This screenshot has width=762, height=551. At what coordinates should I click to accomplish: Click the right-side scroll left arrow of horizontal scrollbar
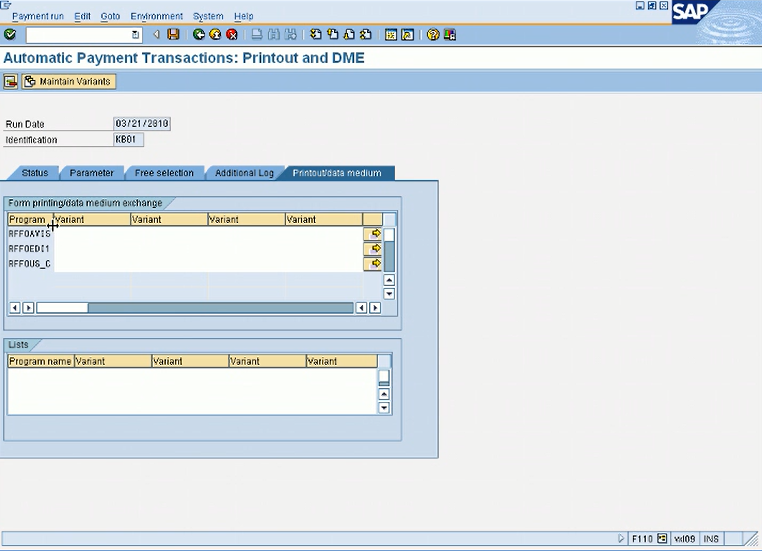361,308
